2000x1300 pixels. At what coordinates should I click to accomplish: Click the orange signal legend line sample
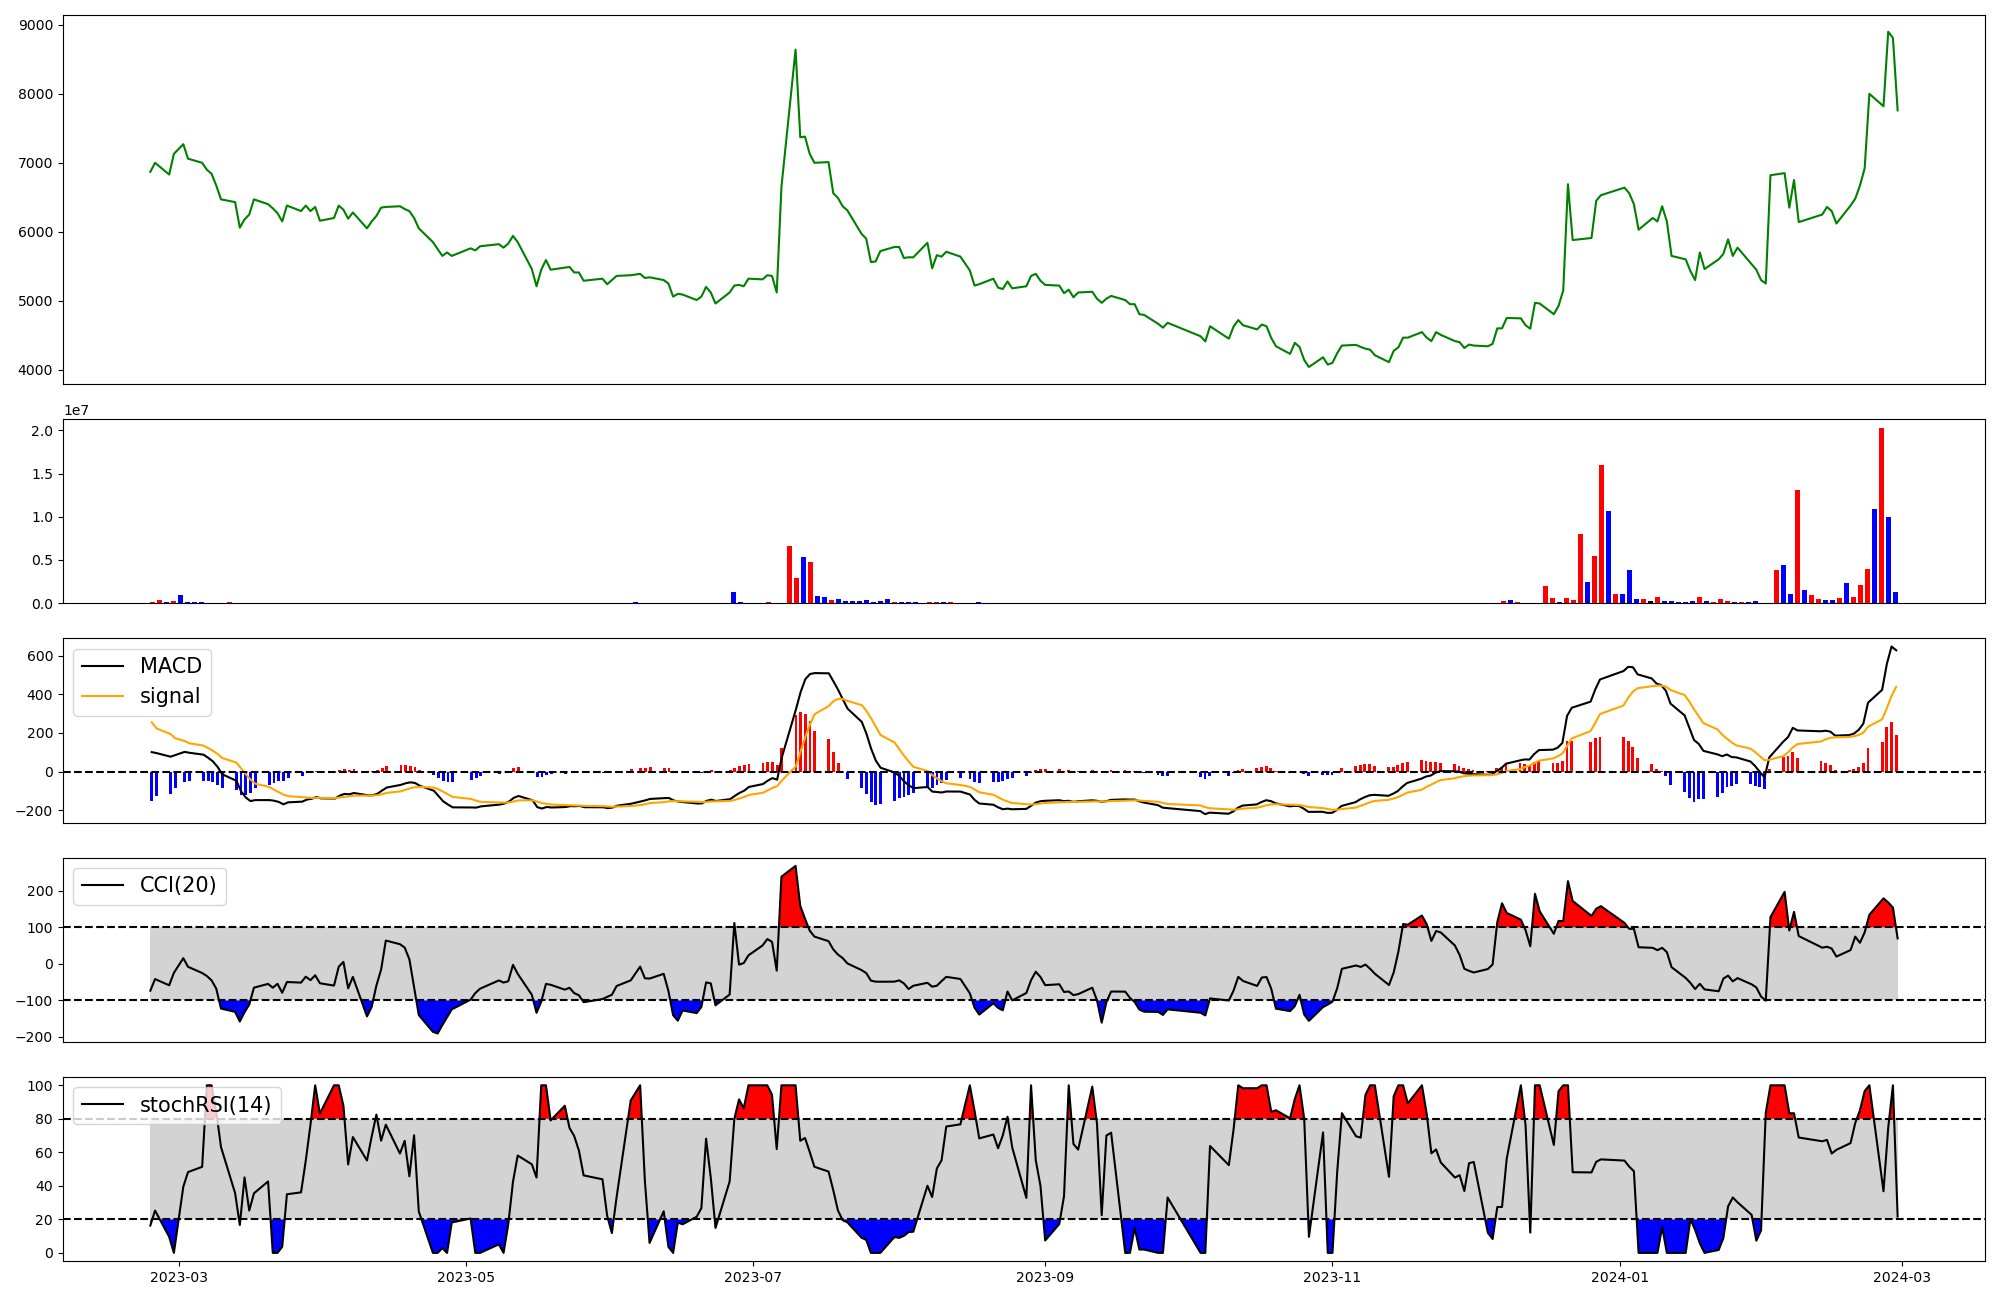pyautogui.click(x=102, y=696)
